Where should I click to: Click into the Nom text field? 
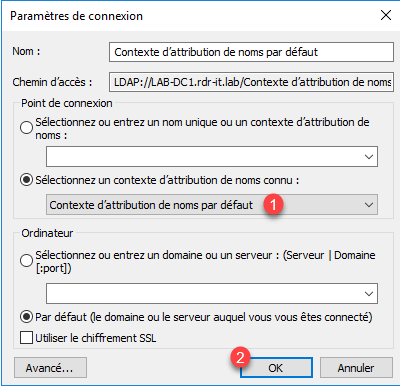pyautogui.click(x=251, y=52)
